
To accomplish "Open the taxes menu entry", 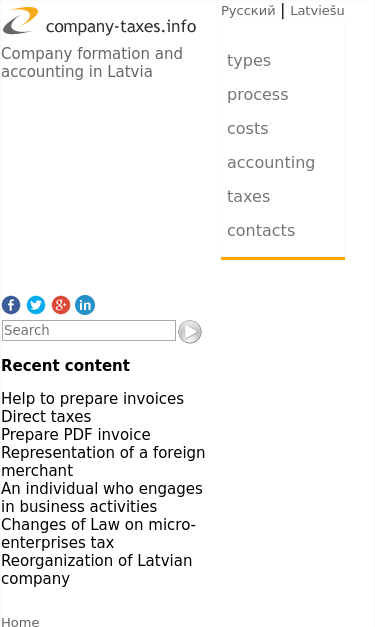I will pos(248,197).
